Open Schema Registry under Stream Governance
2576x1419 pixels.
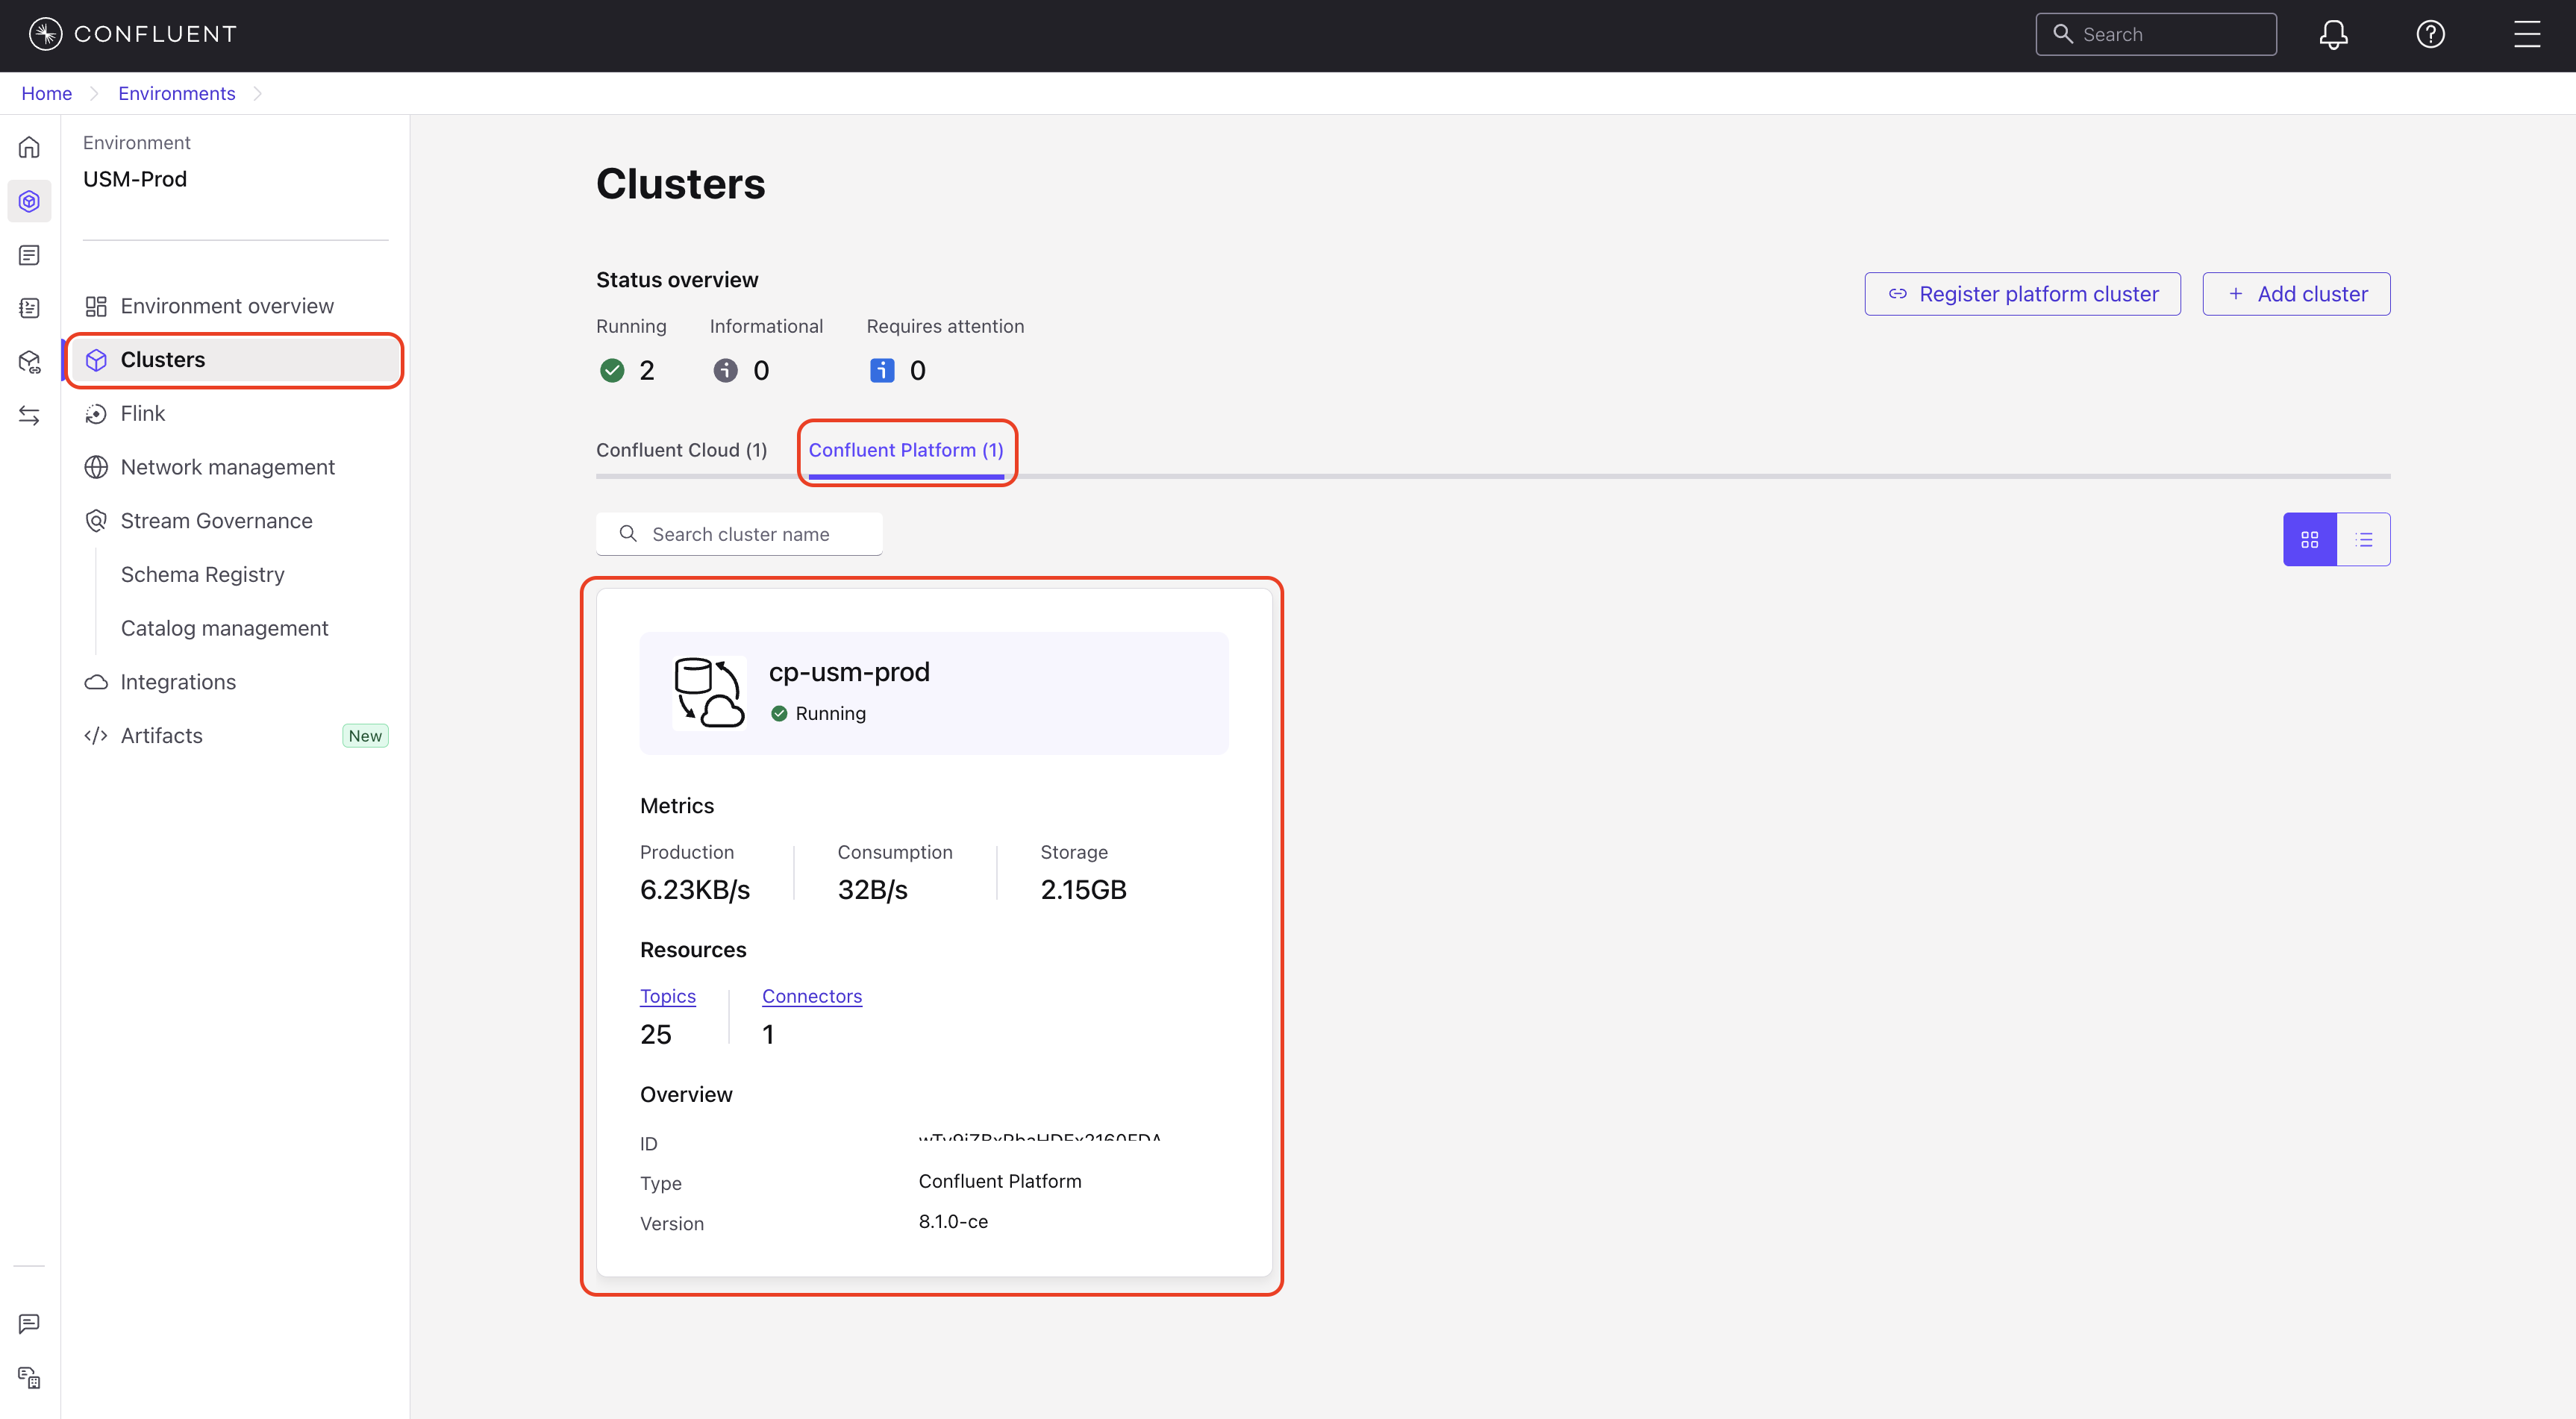point(202,574)
